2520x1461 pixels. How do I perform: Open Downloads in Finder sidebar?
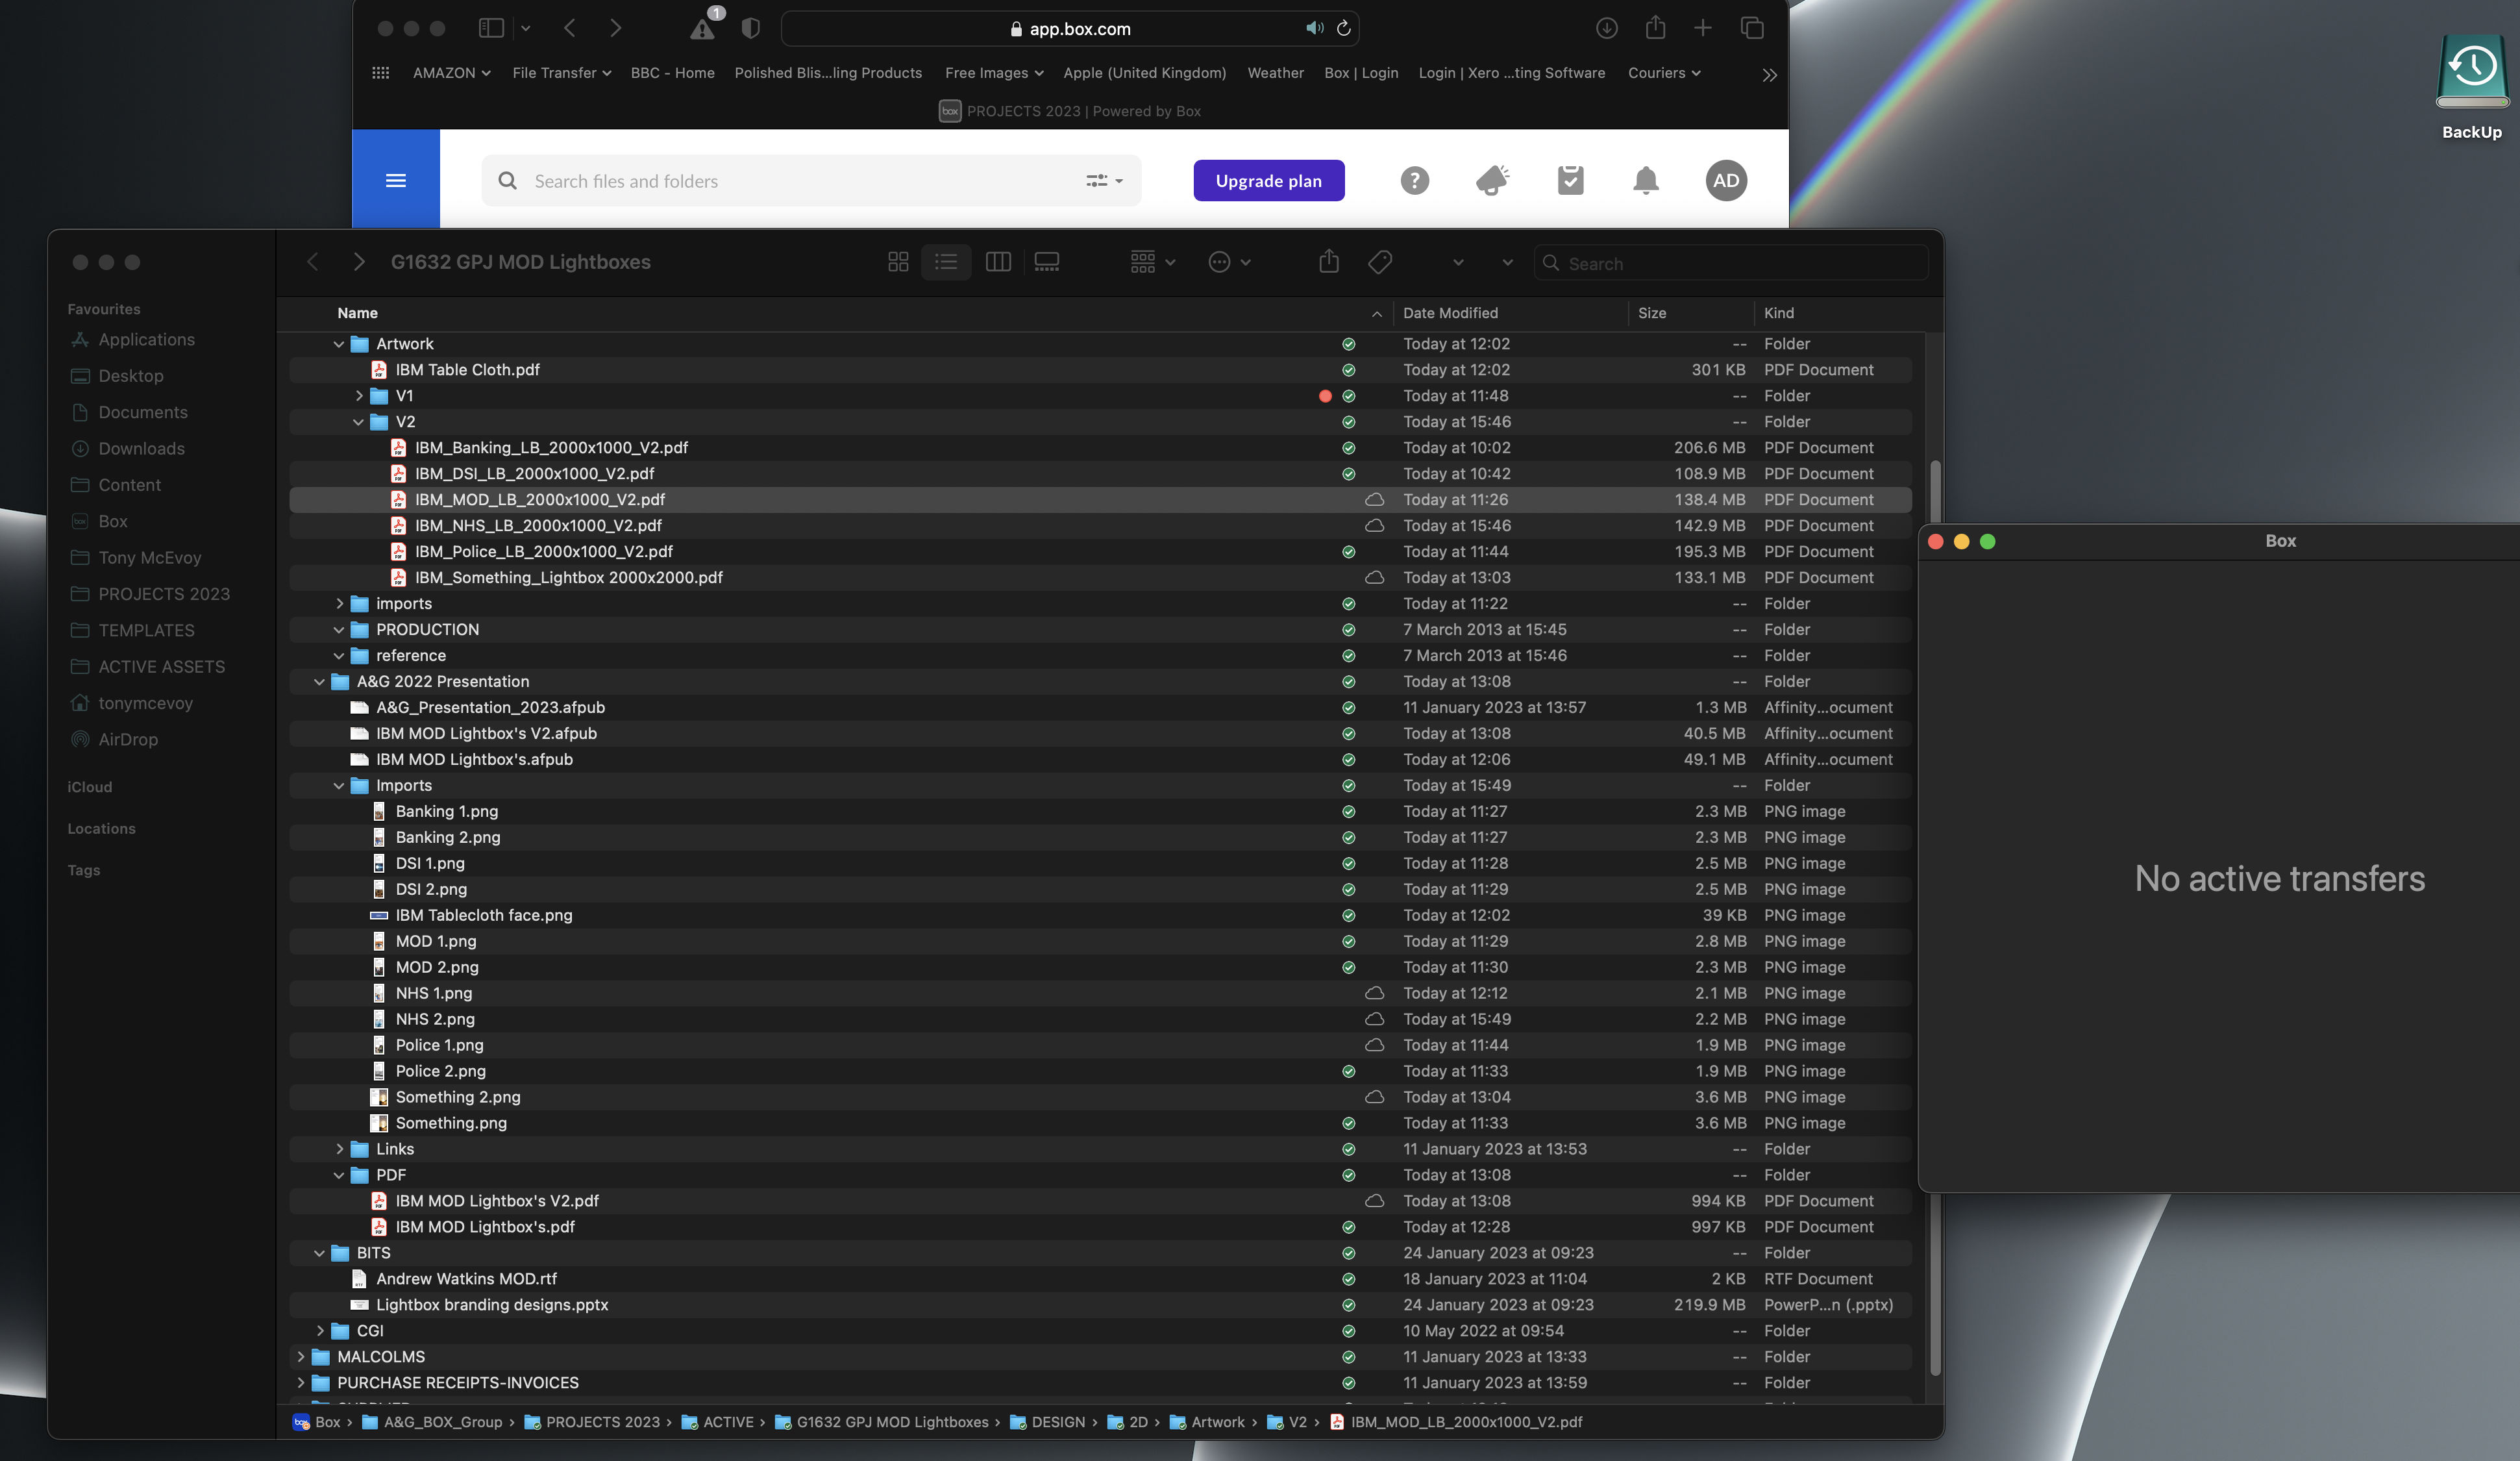tap(141, 449)
